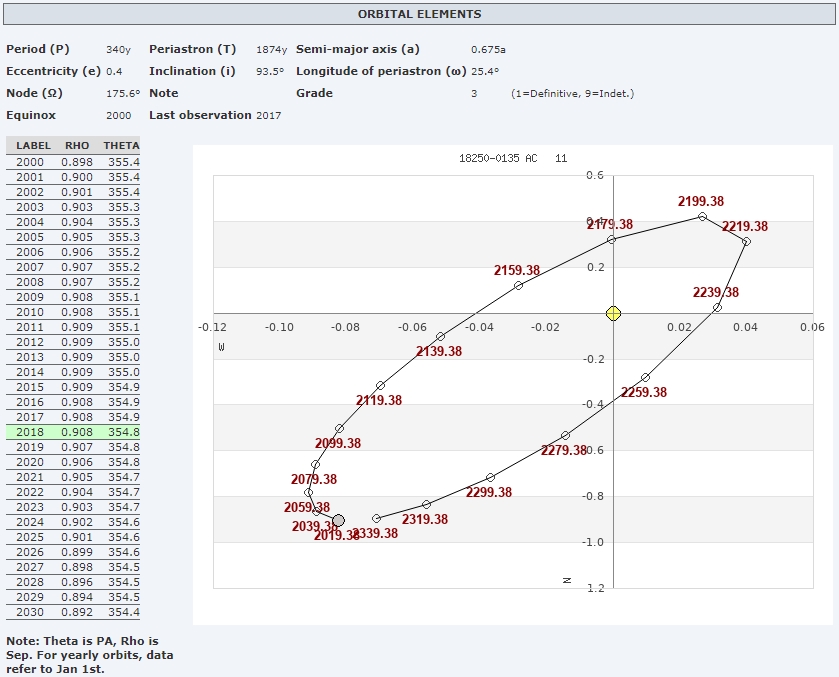Click the orbit point labeled 2119.38

380,386
